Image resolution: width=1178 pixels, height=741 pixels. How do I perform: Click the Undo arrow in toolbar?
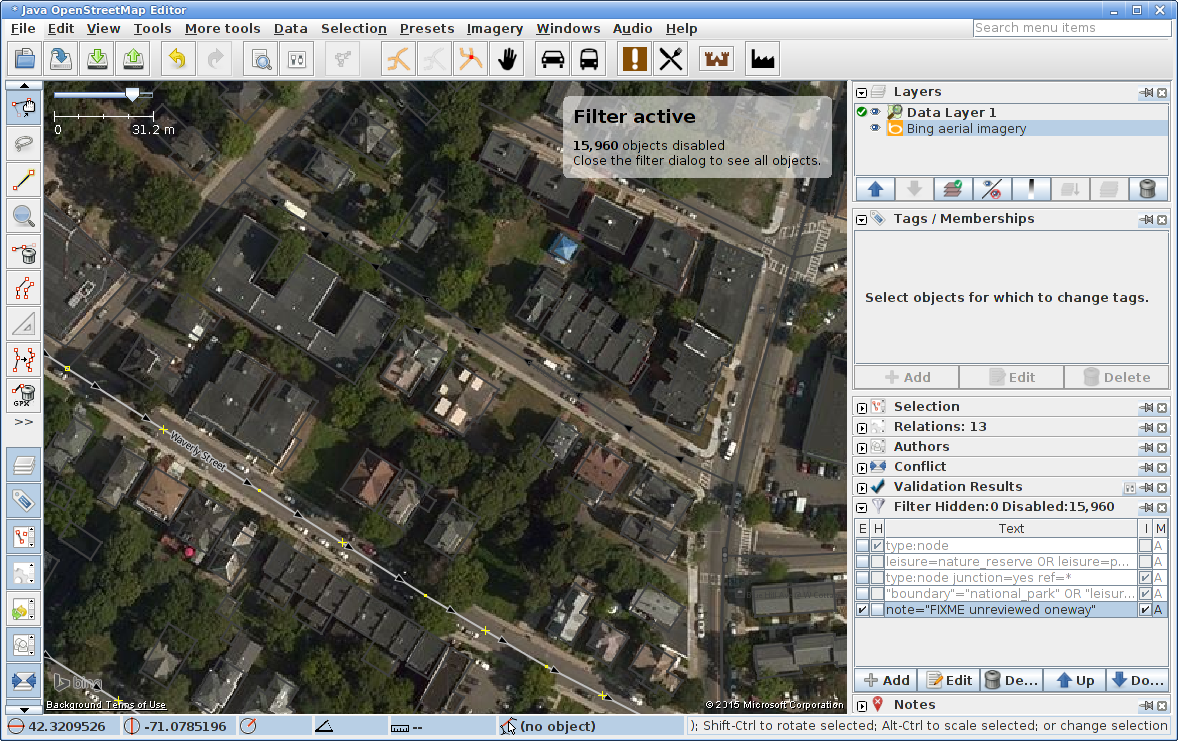(x=177, y=59)
